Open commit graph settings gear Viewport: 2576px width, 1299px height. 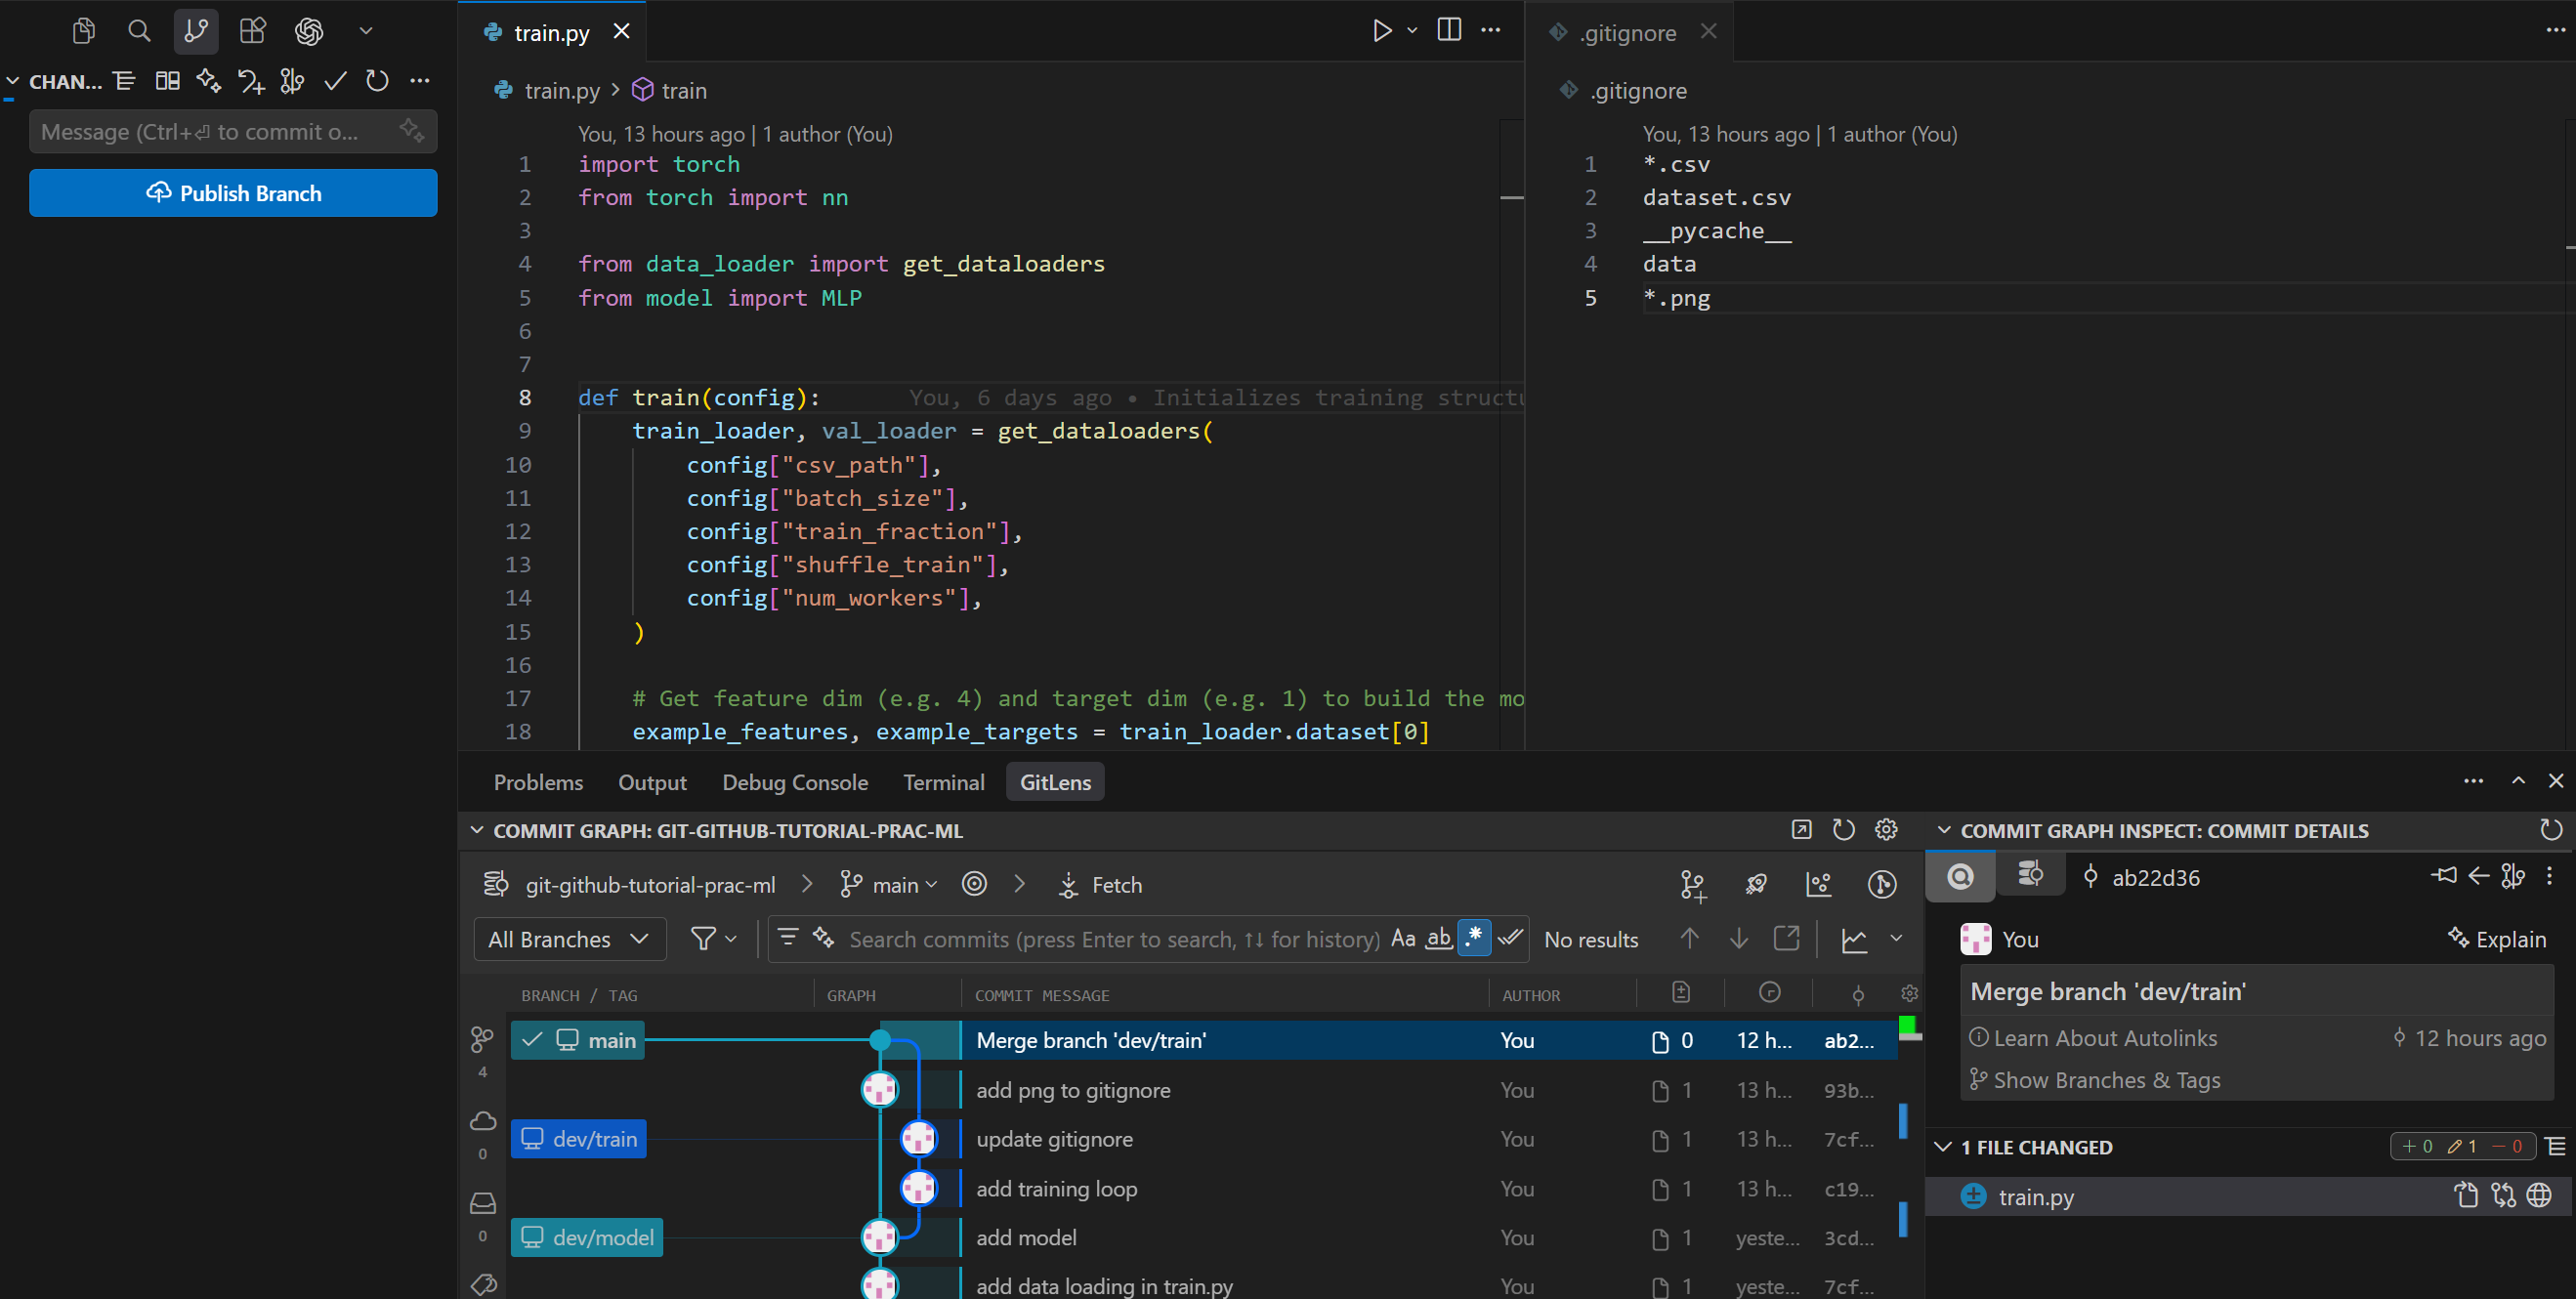pos(1885,830)
